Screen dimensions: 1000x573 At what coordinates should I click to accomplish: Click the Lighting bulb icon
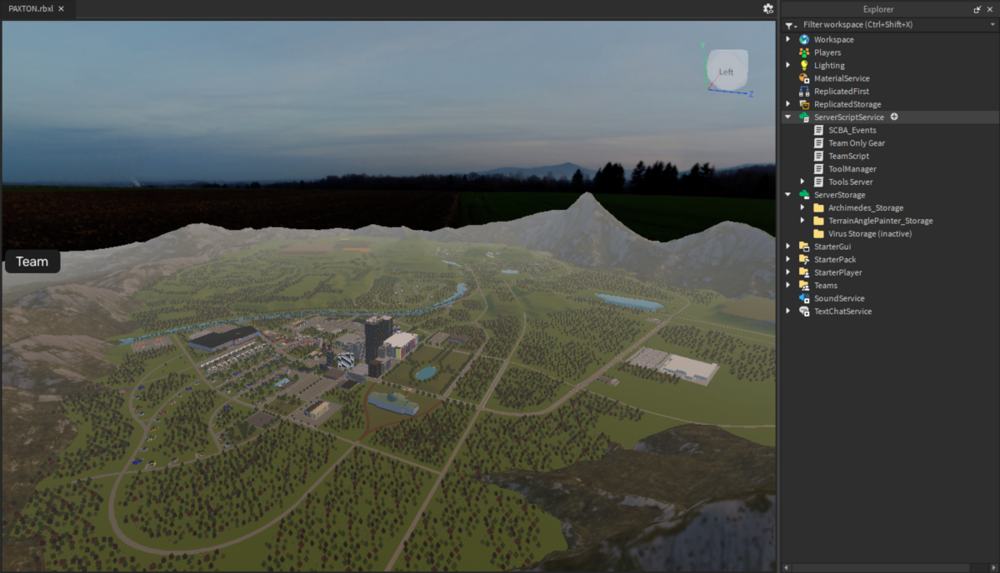804,65
